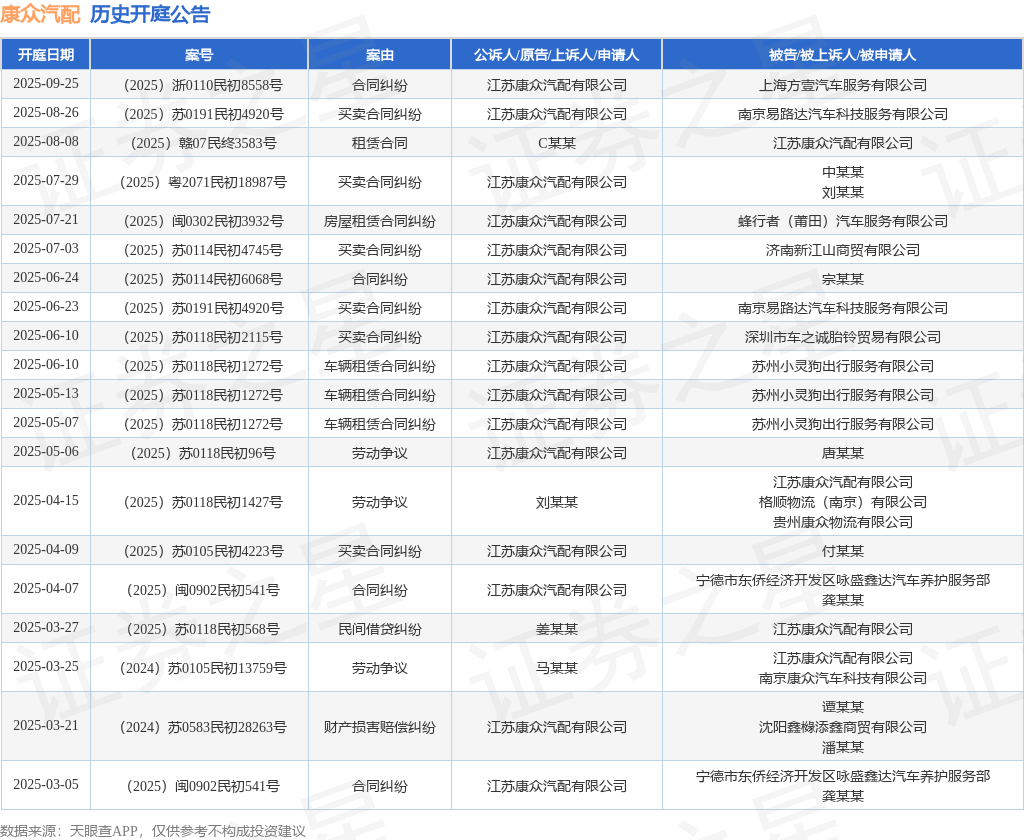Click defendant 贵州康众物流有限公司

click(842, 522)
